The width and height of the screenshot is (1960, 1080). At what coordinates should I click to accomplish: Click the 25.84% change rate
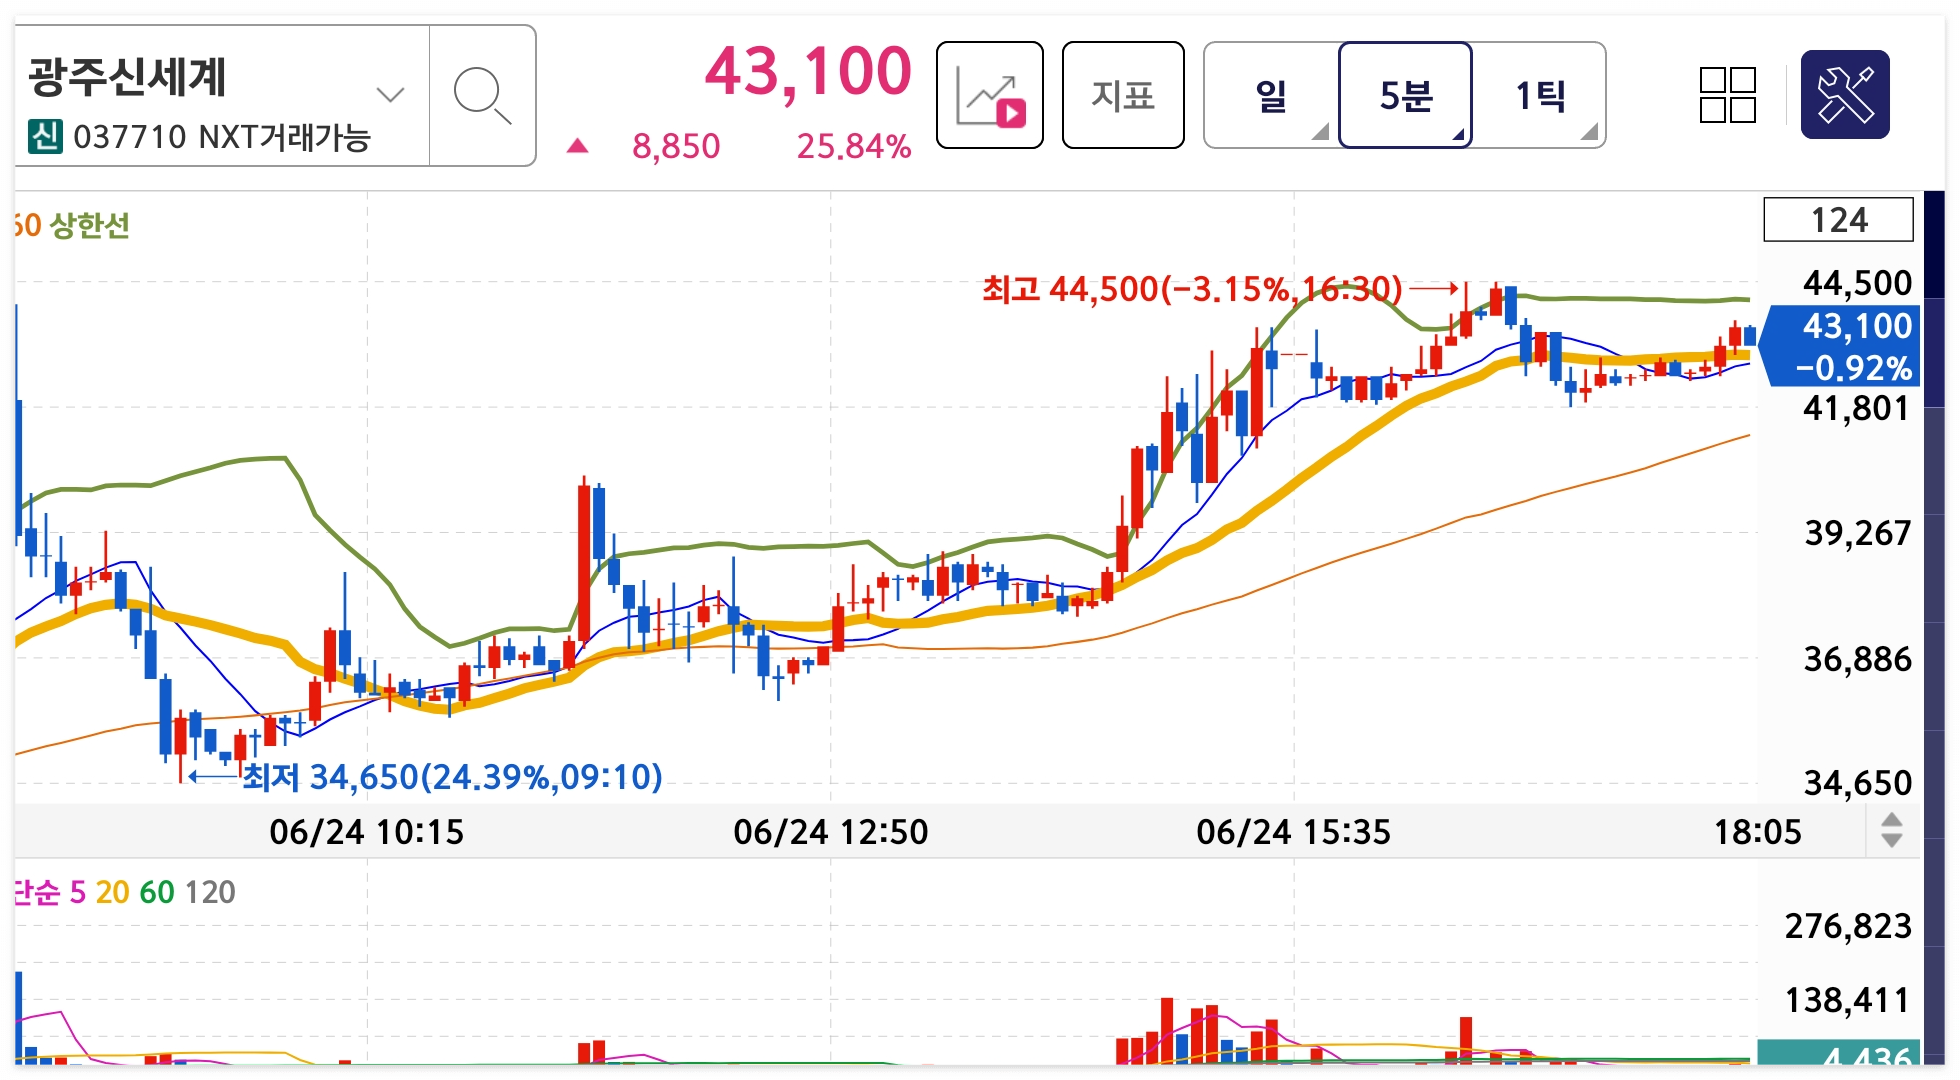pos(854,147)
